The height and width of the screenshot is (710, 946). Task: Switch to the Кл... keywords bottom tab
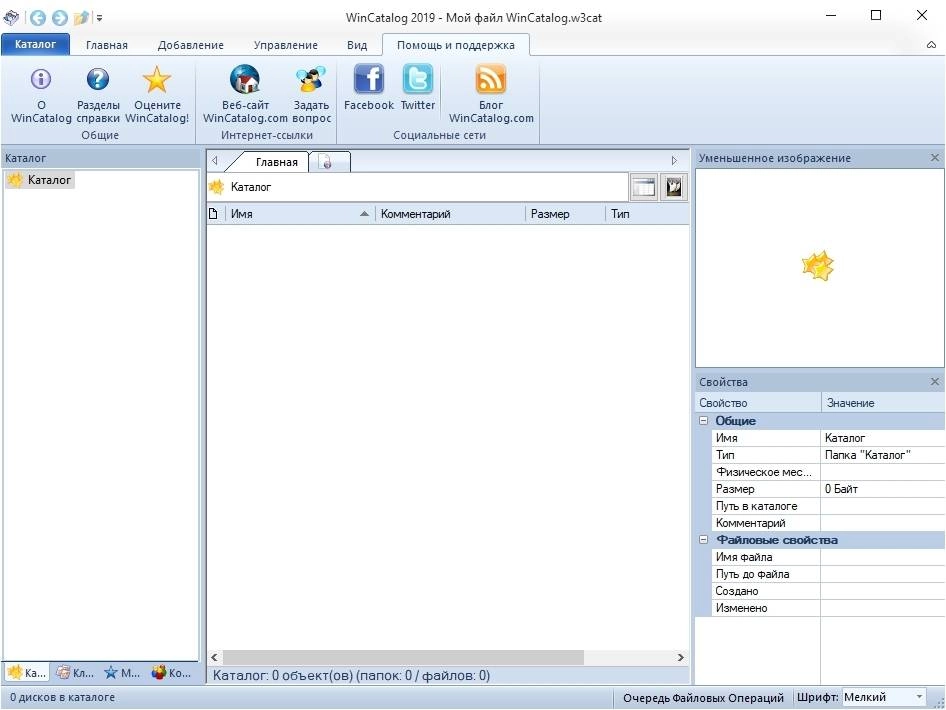pyautogui.click(x=75, y=673)
